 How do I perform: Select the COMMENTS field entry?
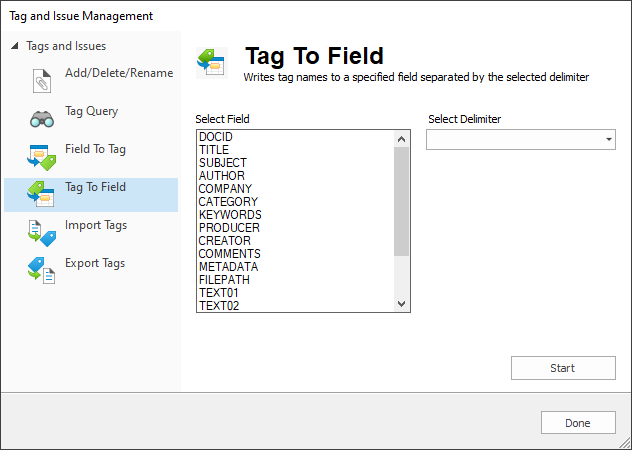click(x=229, y=254)
